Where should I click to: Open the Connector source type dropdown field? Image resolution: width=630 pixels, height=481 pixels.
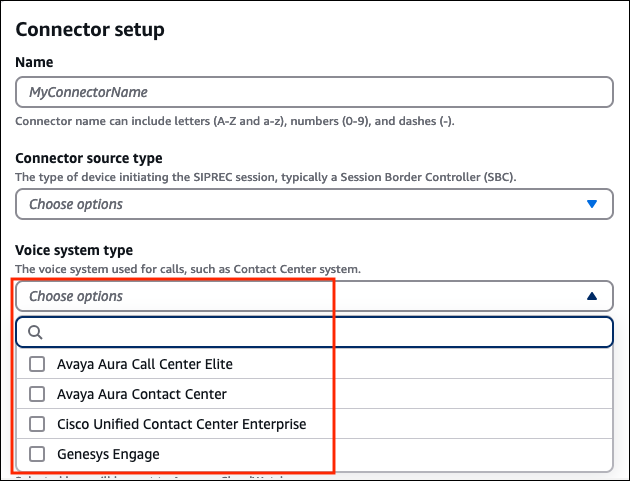point(300,204)
